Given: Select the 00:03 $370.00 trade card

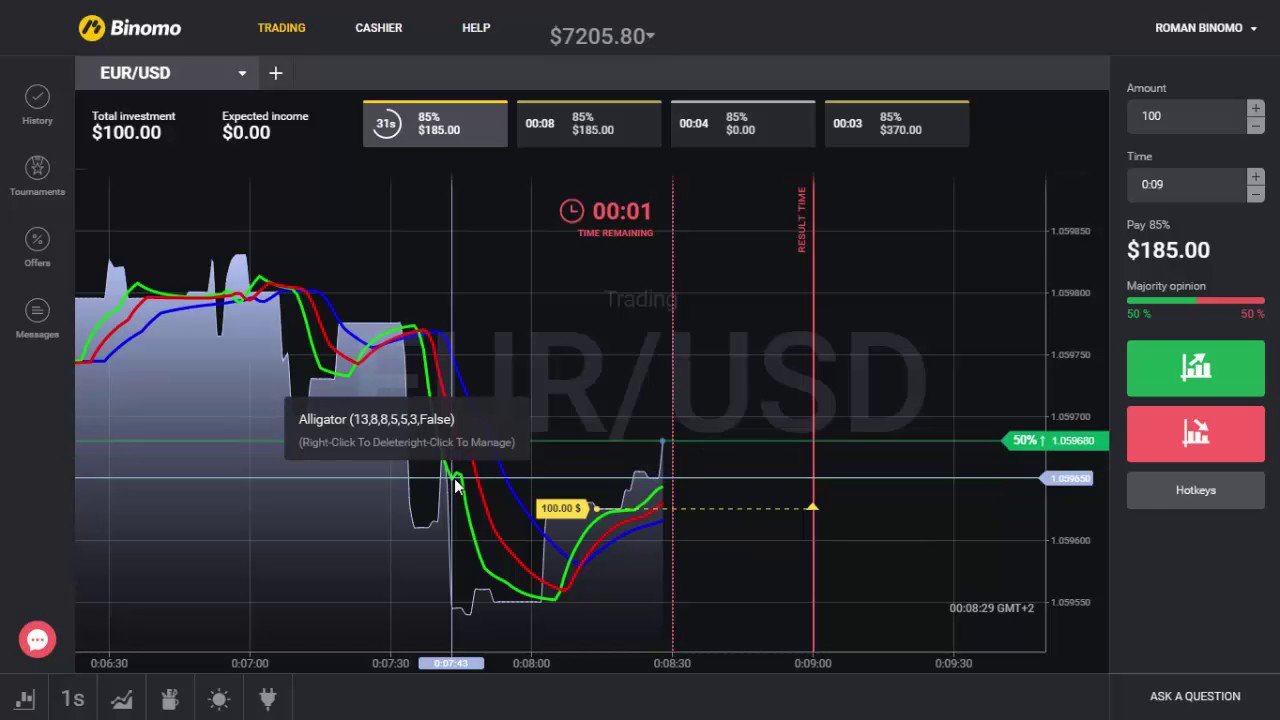Looking at the screenshot, I should [897, 124].
